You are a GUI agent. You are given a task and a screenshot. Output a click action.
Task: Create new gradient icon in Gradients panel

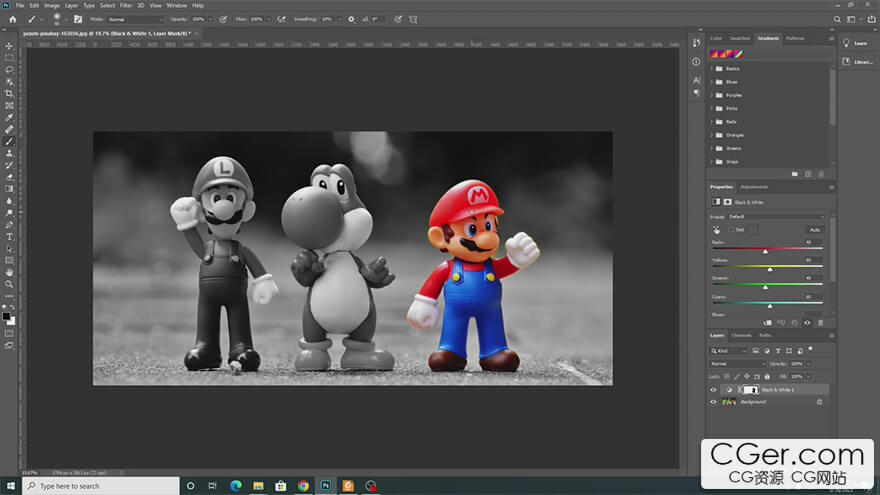[x=808, y=174]
